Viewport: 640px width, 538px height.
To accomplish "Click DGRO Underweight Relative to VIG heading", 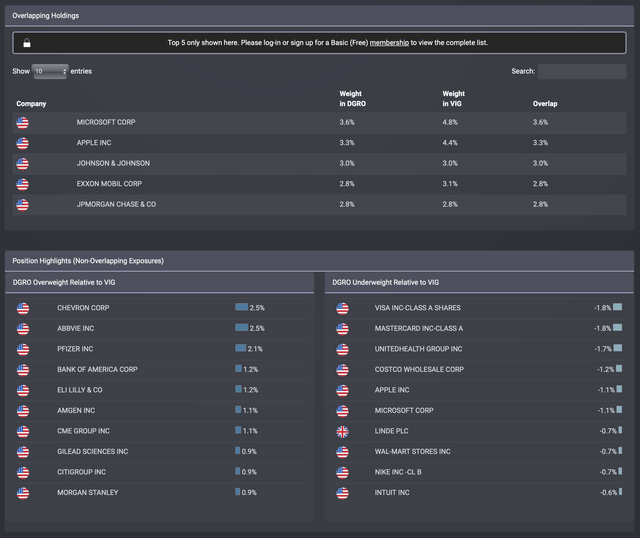I will pyautogui.click(x=385, y=282).
